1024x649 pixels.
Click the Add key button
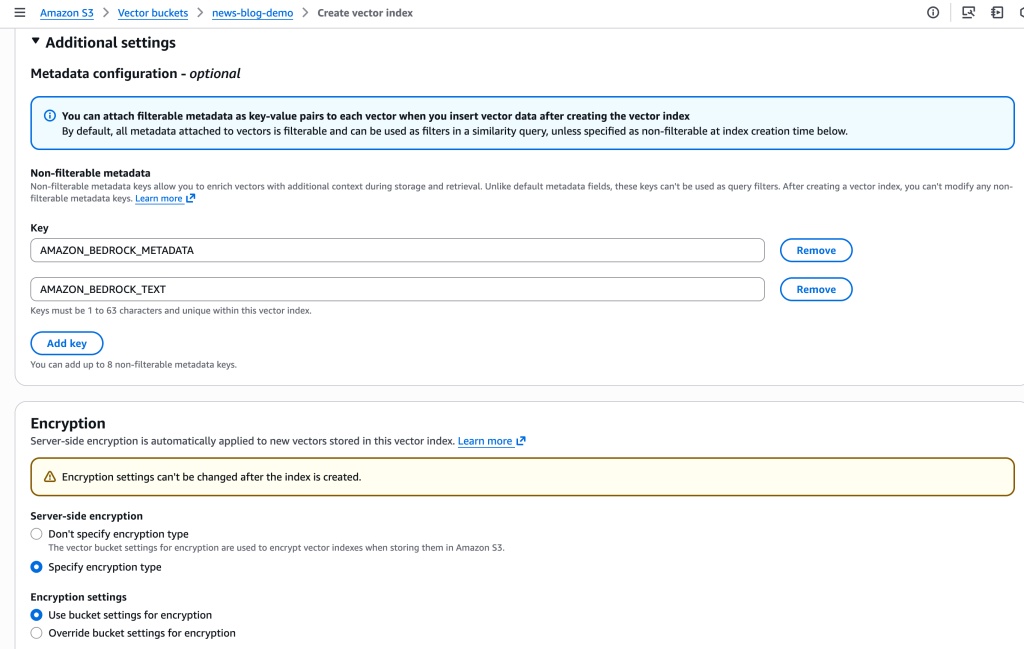(x=67, y=343)
